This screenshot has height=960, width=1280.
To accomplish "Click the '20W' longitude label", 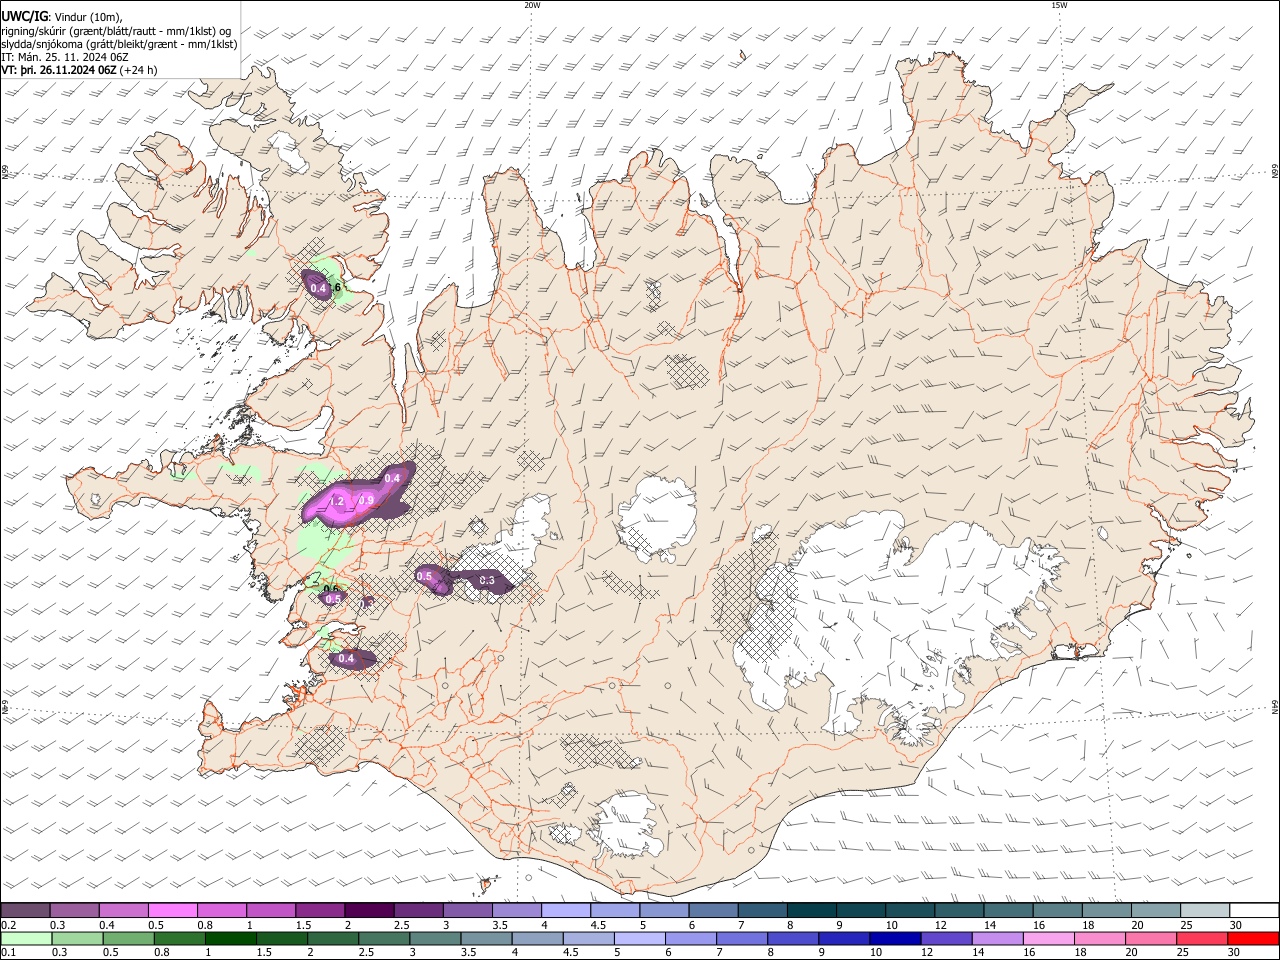I will coord(532,5).
